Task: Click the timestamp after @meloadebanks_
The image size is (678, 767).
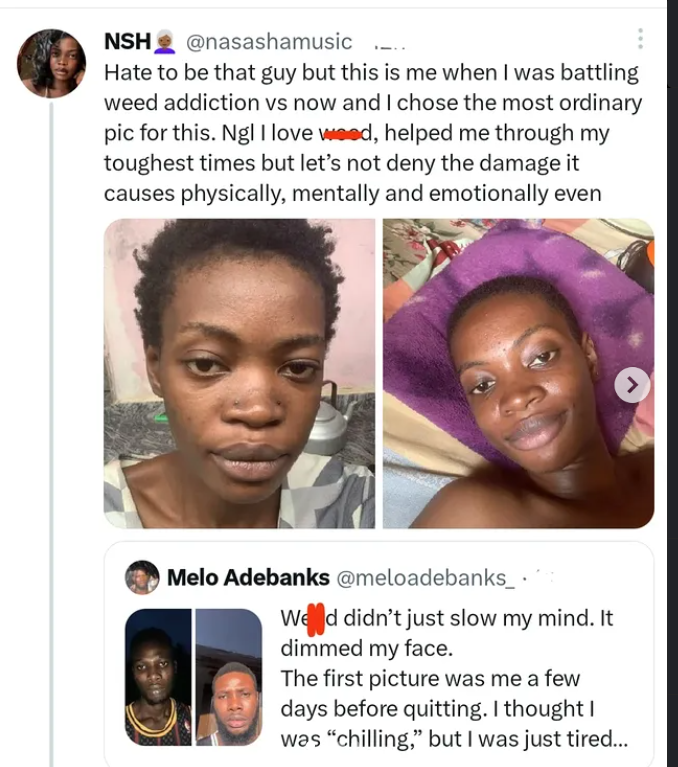Action: point(541,577)
